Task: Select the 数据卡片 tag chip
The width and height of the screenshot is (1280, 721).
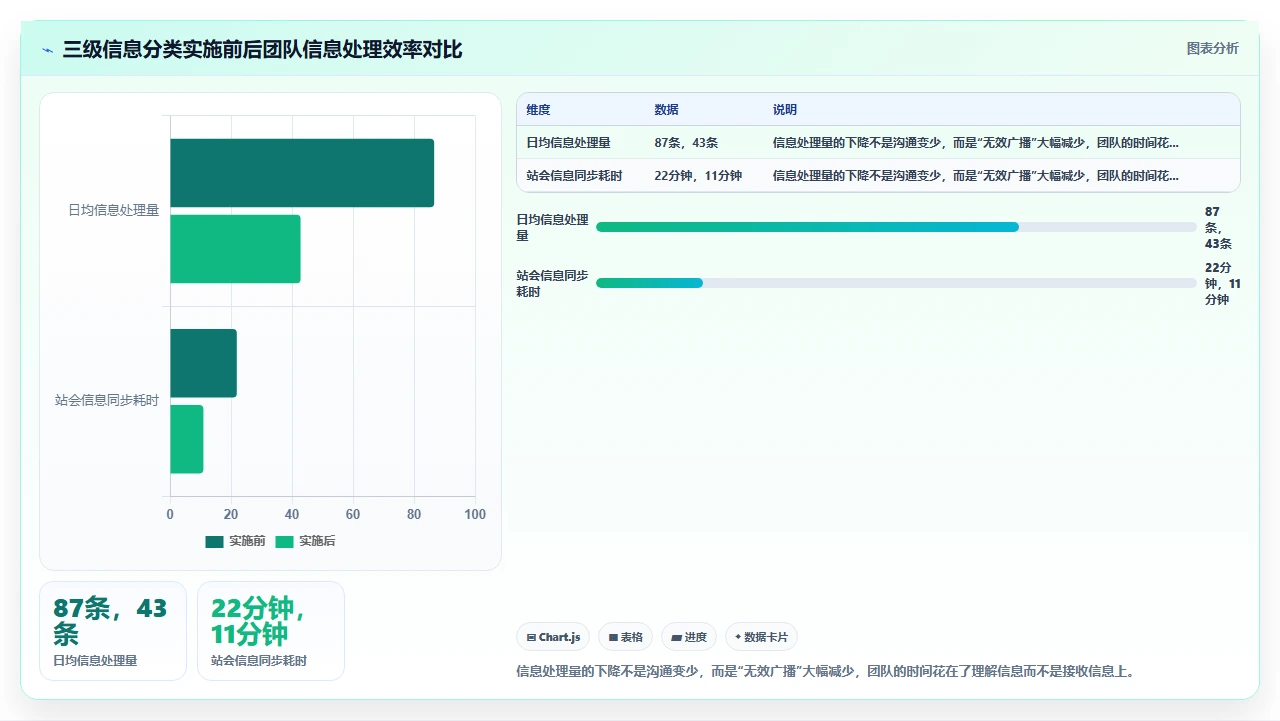Action: 761,637
